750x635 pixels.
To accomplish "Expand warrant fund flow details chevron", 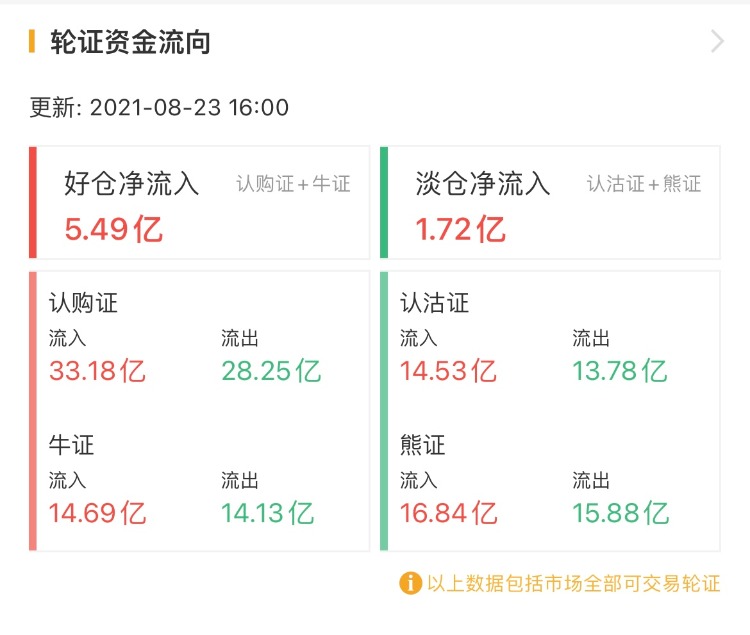I will tap(716, 42).
